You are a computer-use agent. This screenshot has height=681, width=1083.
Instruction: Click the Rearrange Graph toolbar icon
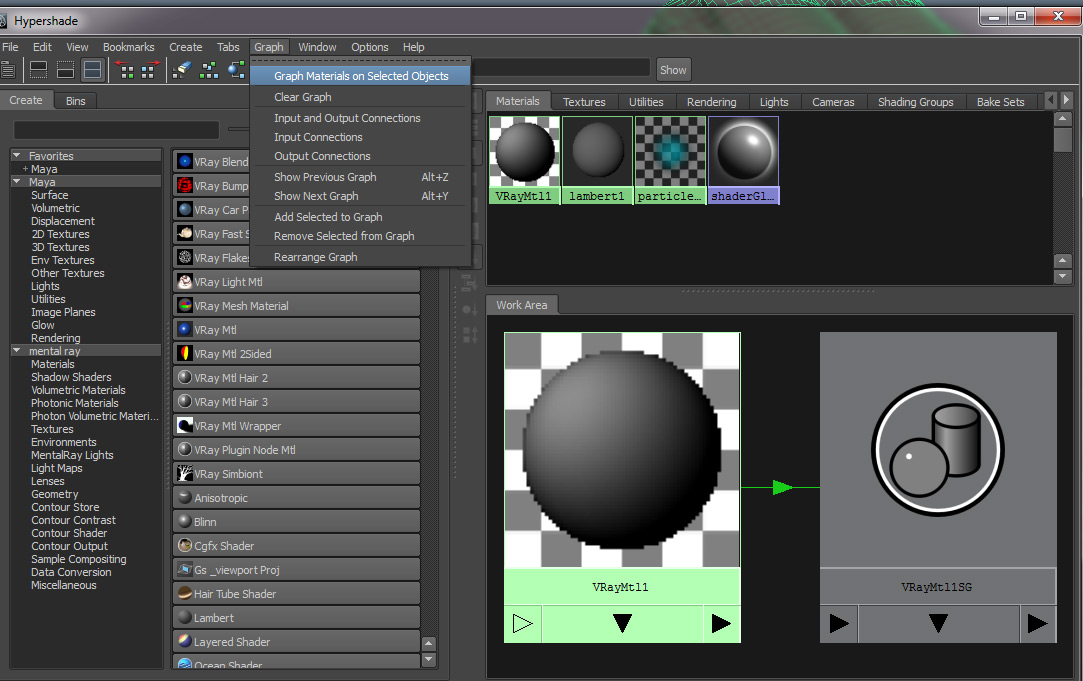[x=209, y=68]
